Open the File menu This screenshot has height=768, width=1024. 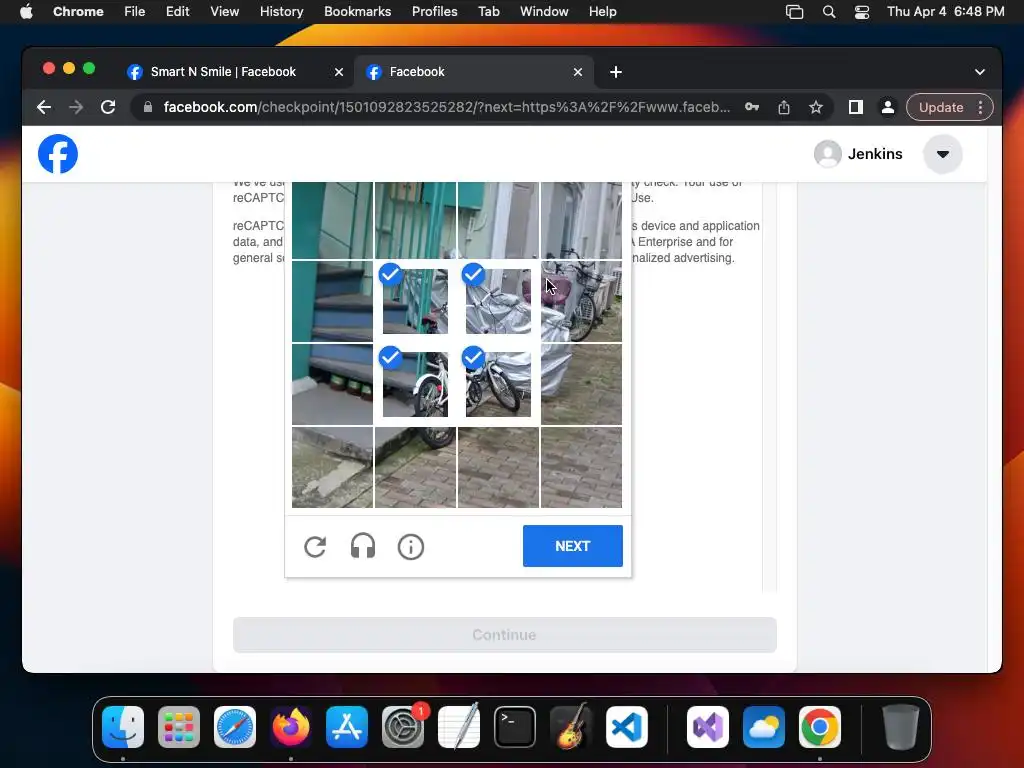pyautogui.click(x=135, y=12)
